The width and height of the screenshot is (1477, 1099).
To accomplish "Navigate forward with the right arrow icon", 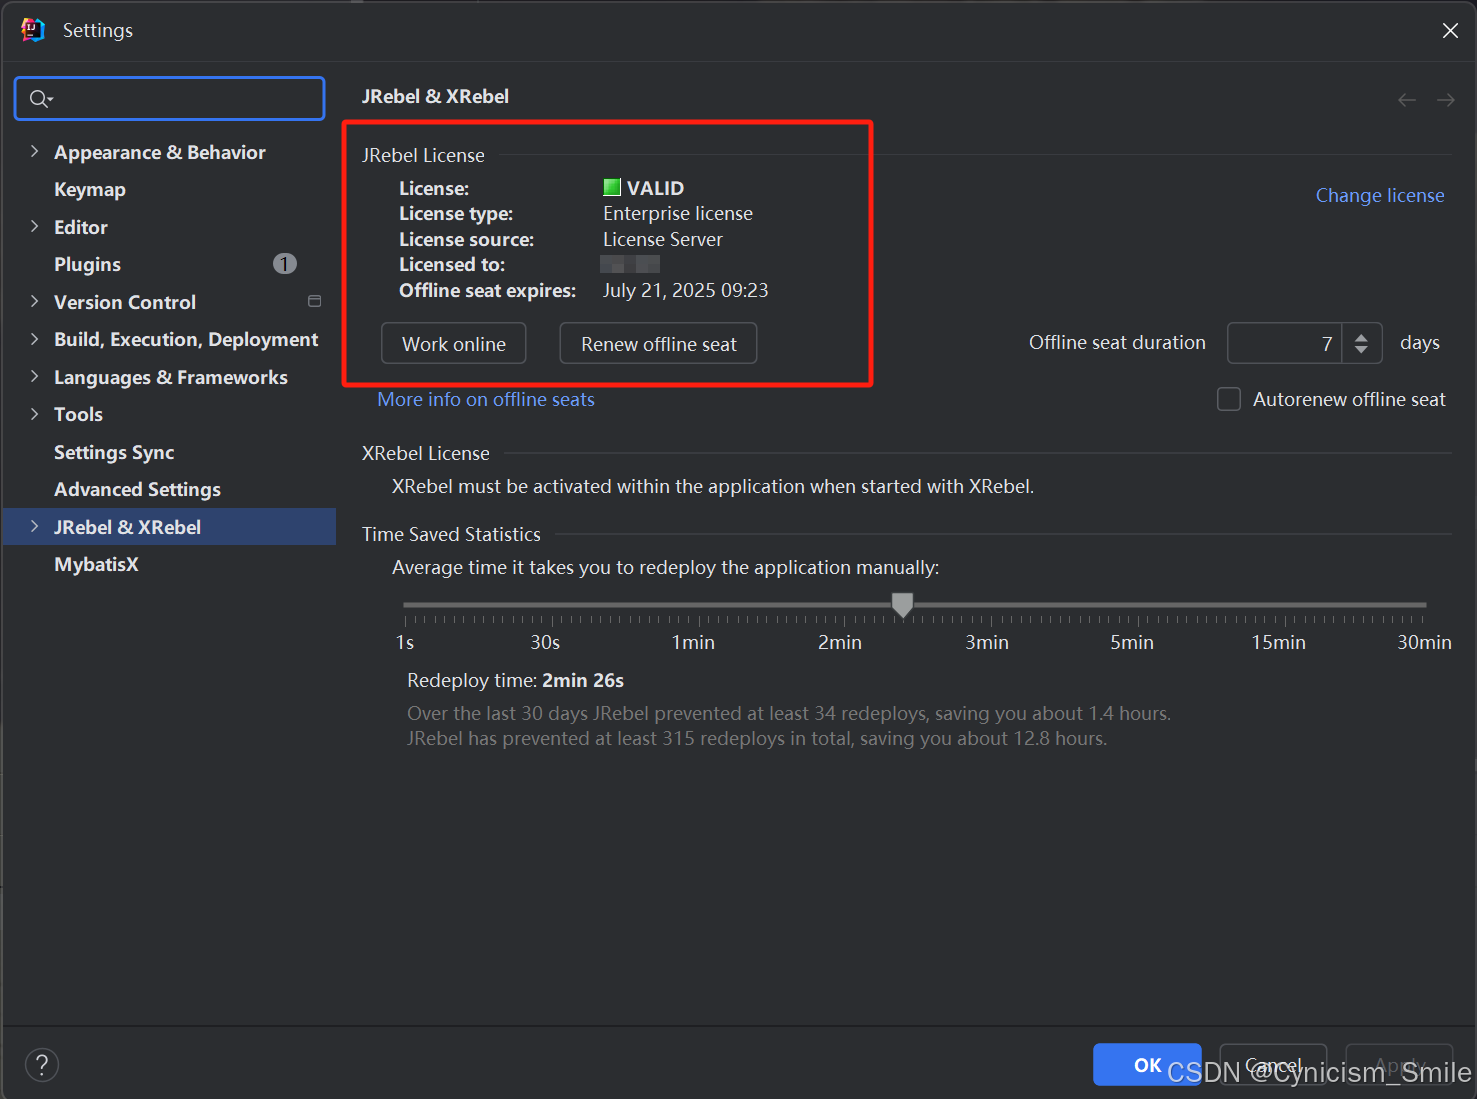I will point(1446,100).
